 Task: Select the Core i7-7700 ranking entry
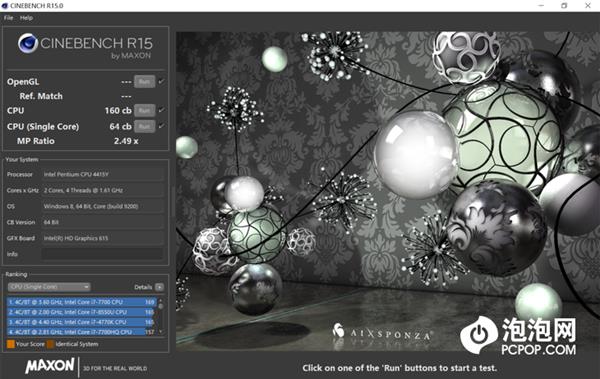coord(82,302)
